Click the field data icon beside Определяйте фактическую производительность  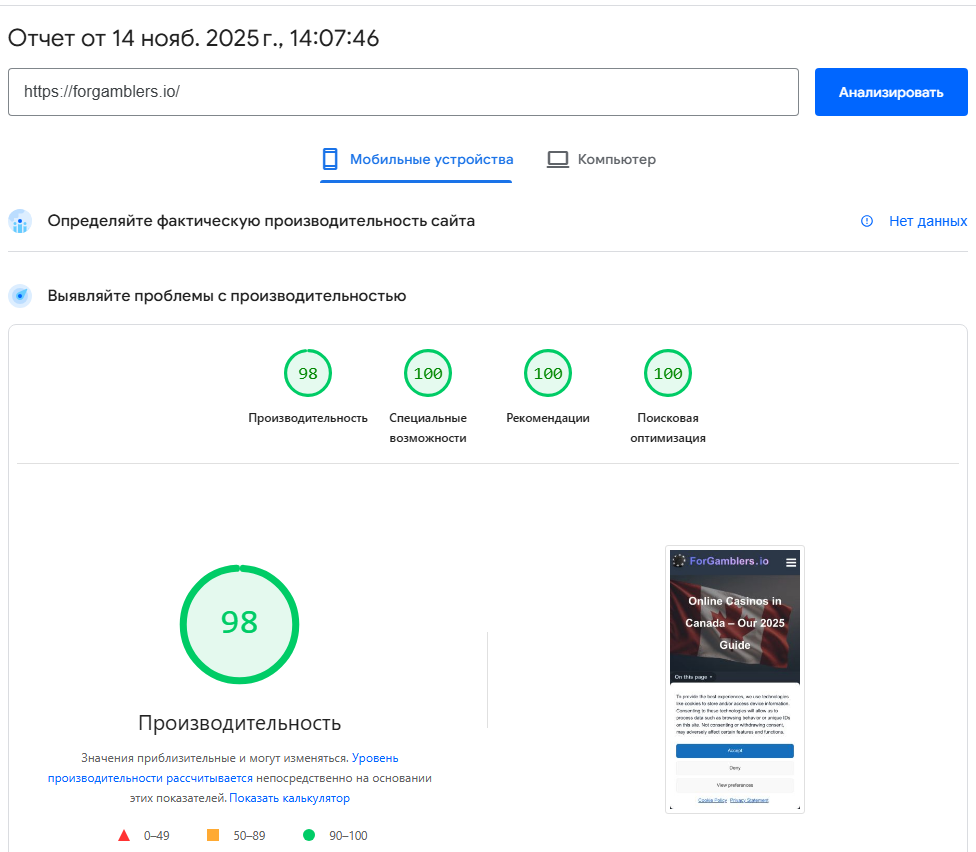(20, 222)
